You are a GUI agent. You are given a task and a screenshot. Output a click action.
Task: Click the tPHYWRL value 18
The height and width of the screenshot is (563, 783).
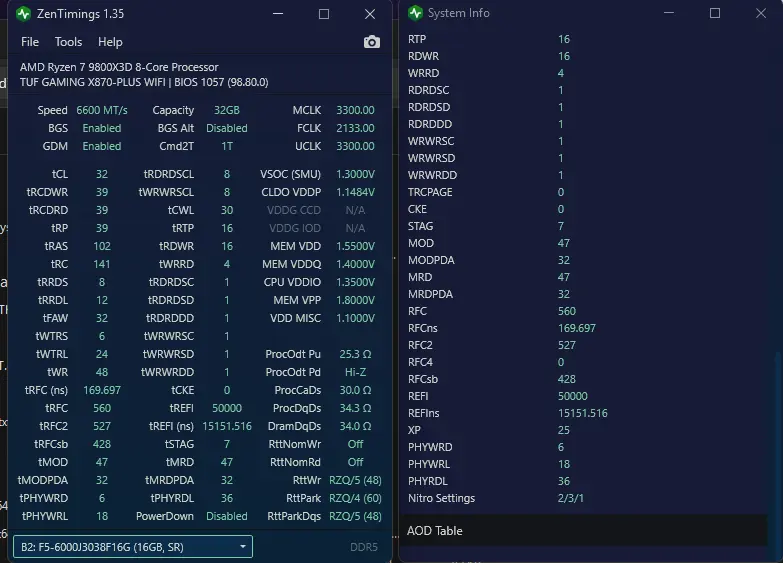point(102,516)
